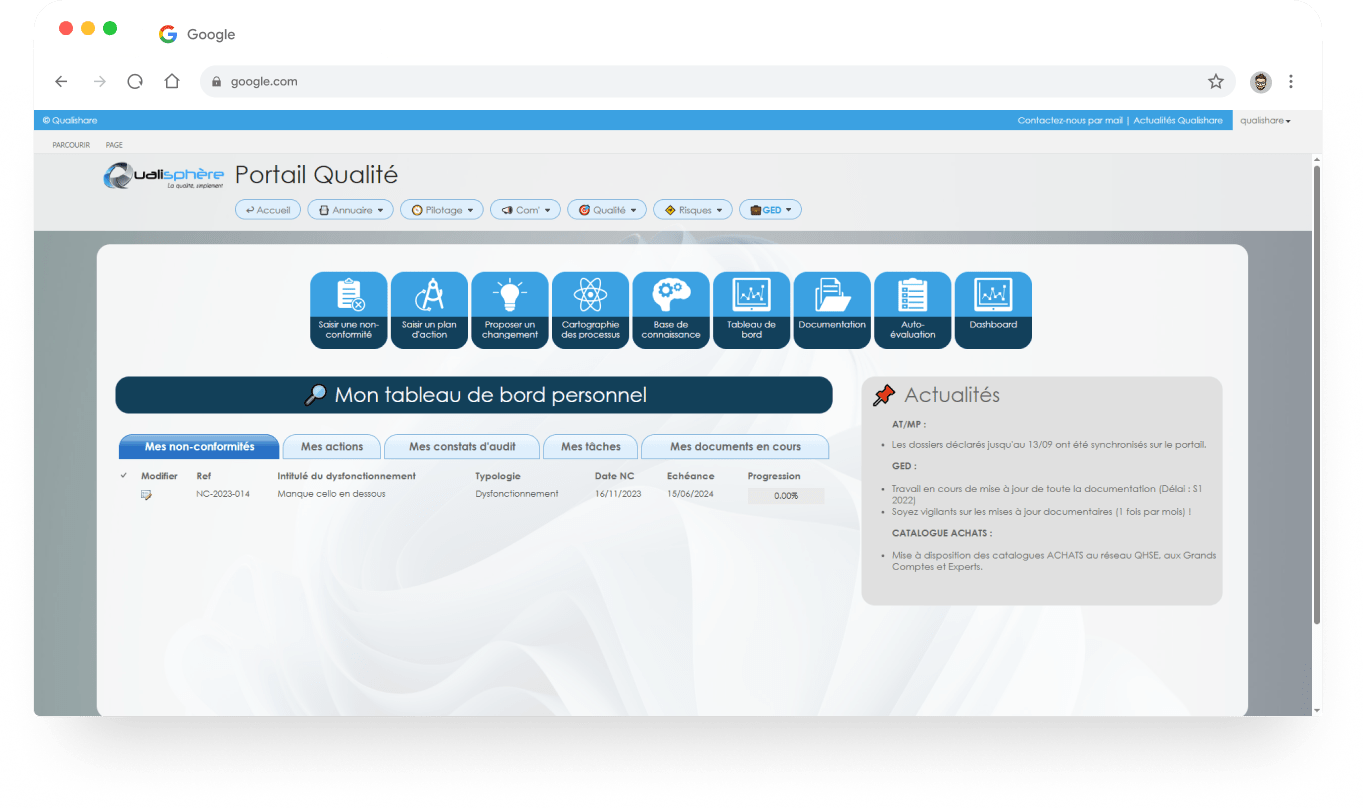Open the Mes documents en cours tab
The image size is (1363, 809).
pos(735,446)
